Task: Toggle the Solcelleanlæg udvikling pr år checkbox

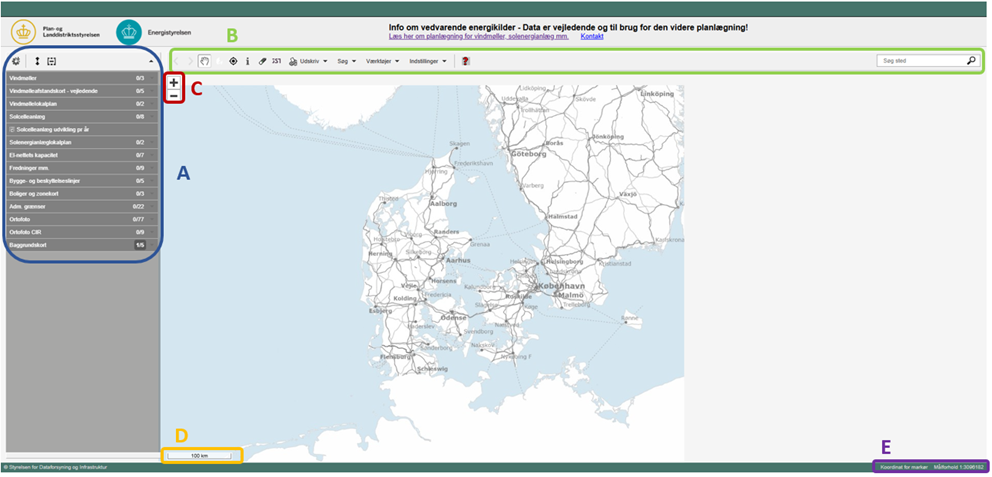Action: [13, 129]
